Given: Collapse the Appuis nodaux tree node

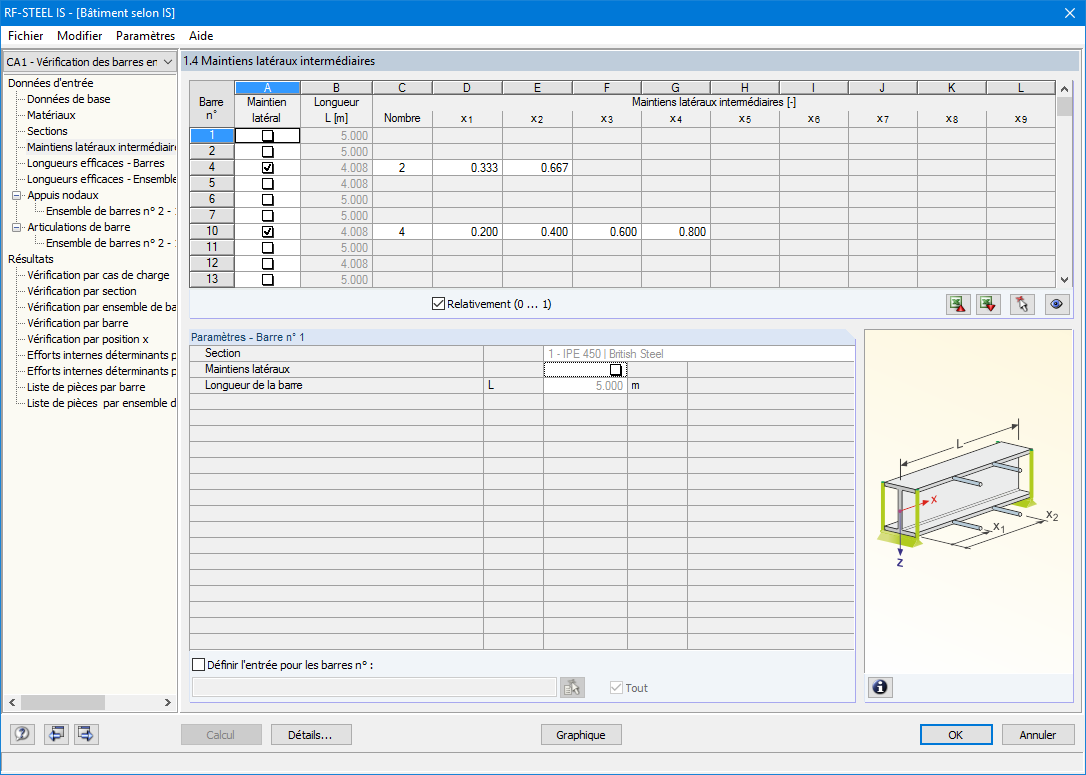Looking at the screenshot, I should pos(17,195).
